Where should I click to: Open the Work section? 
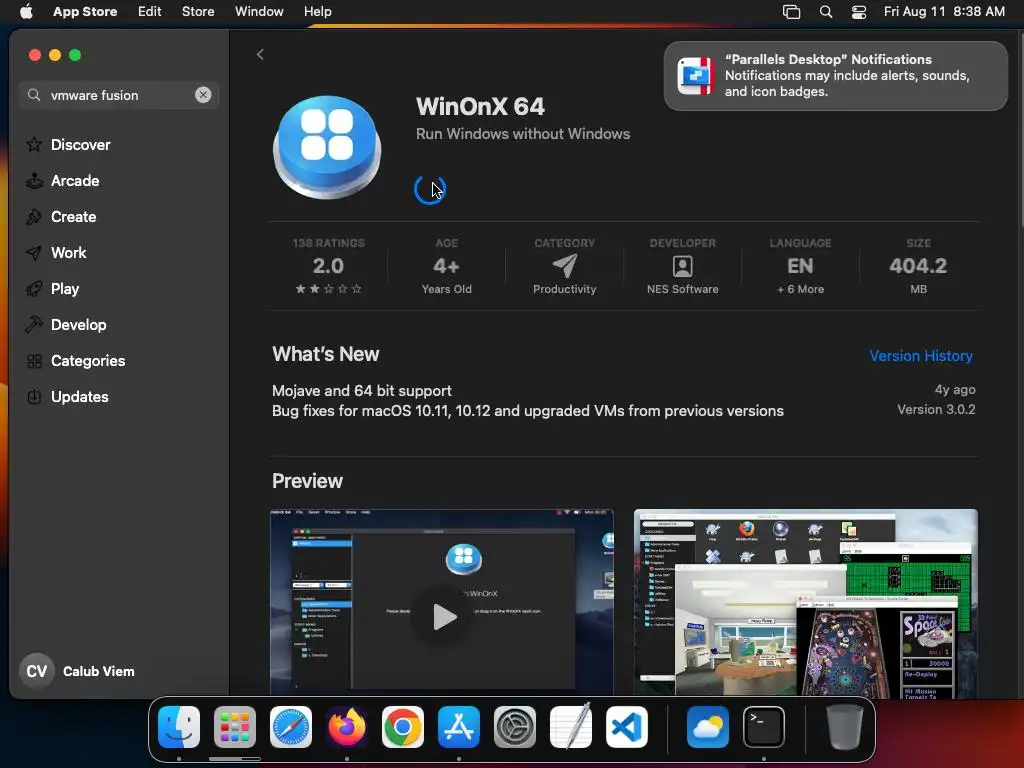(x=56, y=252)
